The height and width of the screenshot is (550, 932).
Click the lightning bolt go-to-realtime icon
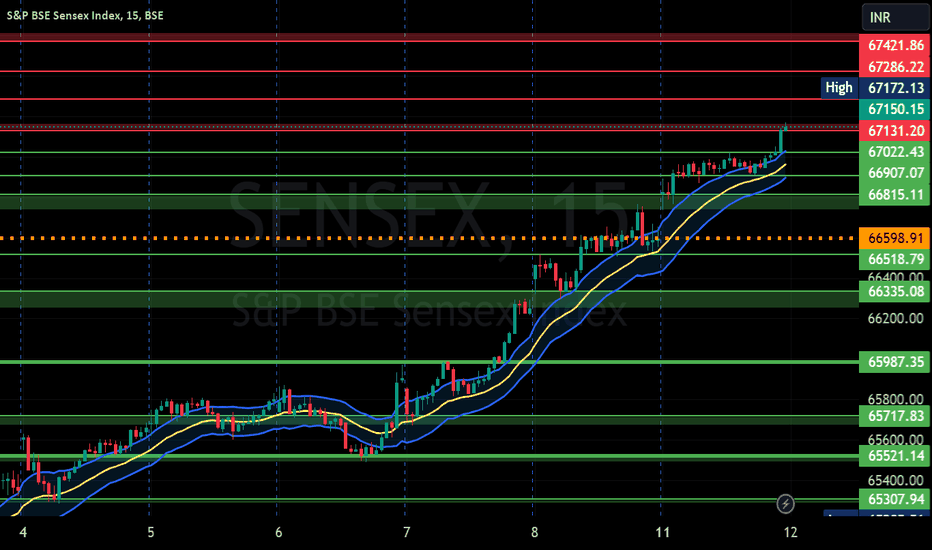click(785, 504)
